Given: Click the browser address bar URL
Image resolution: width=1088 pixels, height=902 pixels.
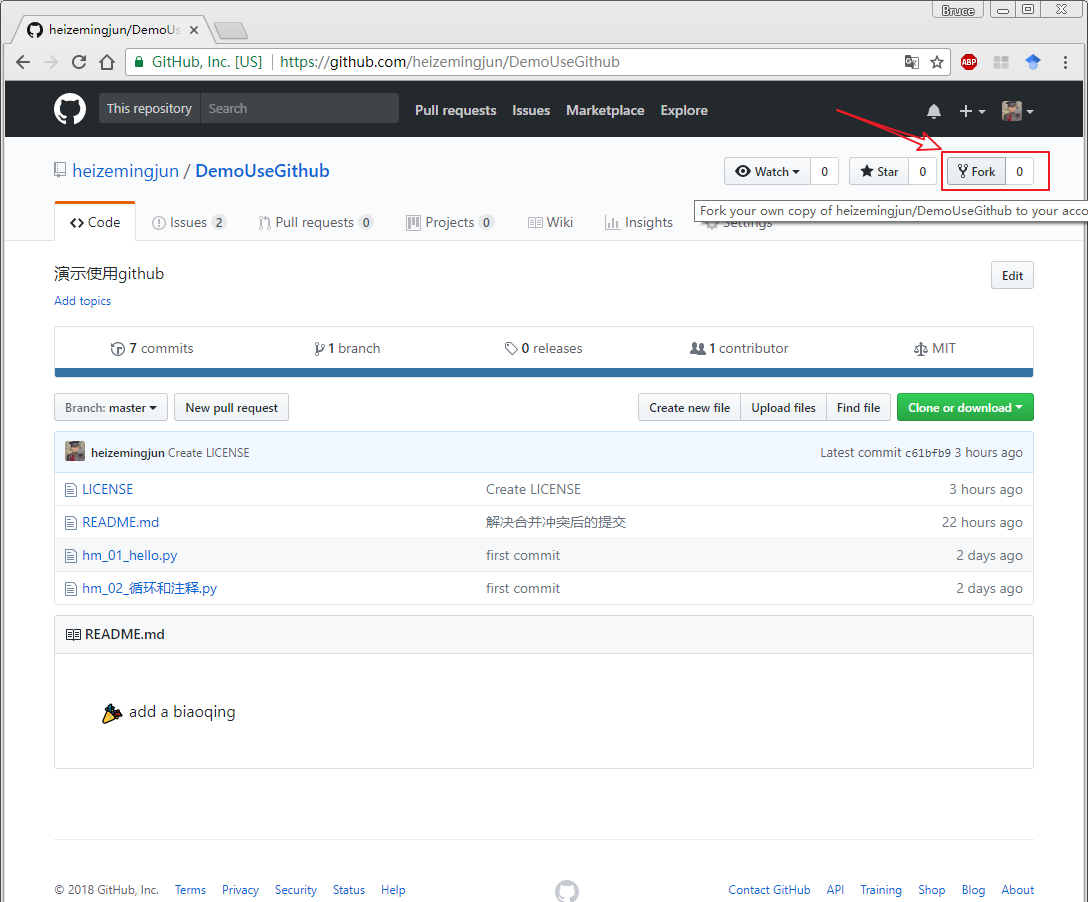Looking at the screenshot, I should [x=450, y=62].
